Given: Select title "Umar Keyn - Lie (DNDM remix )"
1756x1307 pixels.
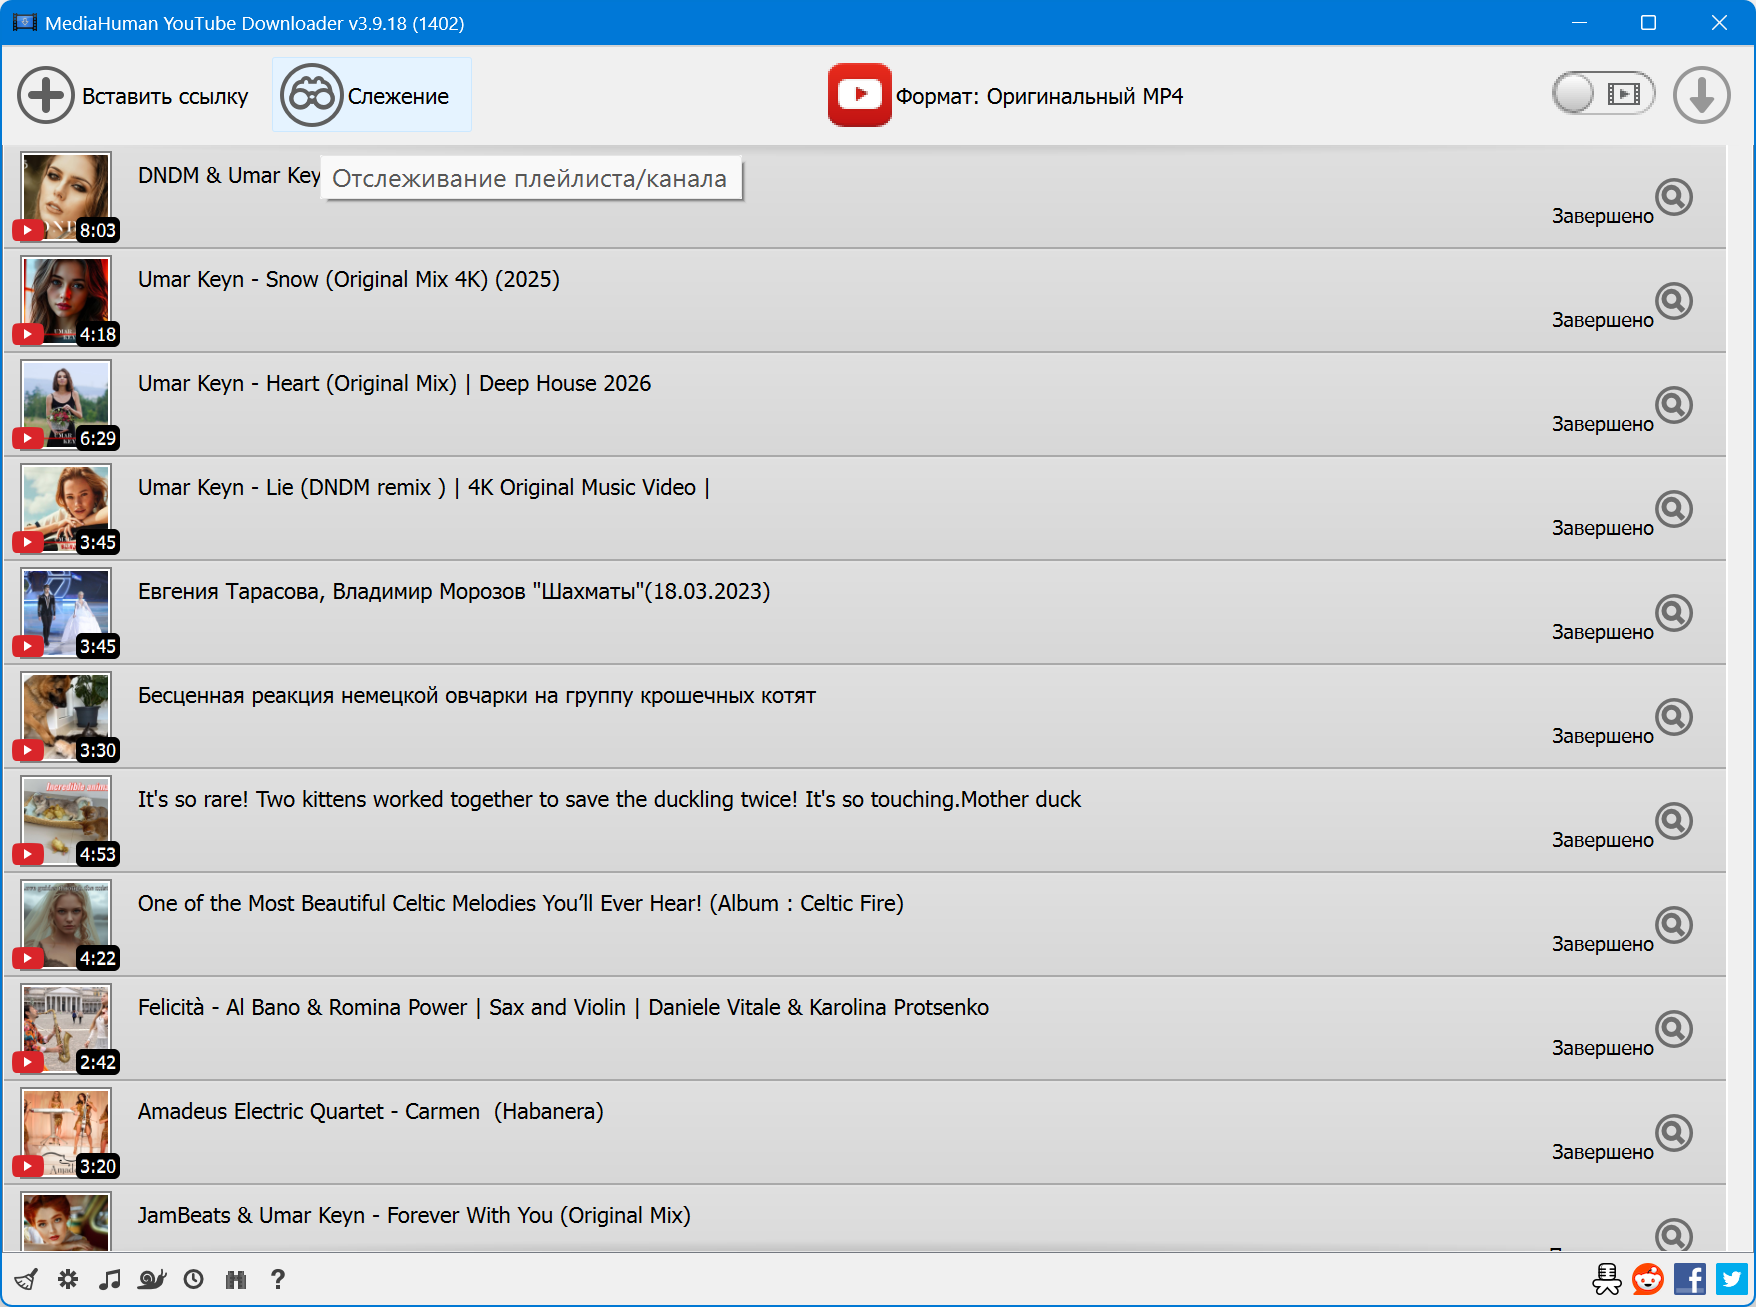Looking at the screenshot, I should [x=292, y=487].
